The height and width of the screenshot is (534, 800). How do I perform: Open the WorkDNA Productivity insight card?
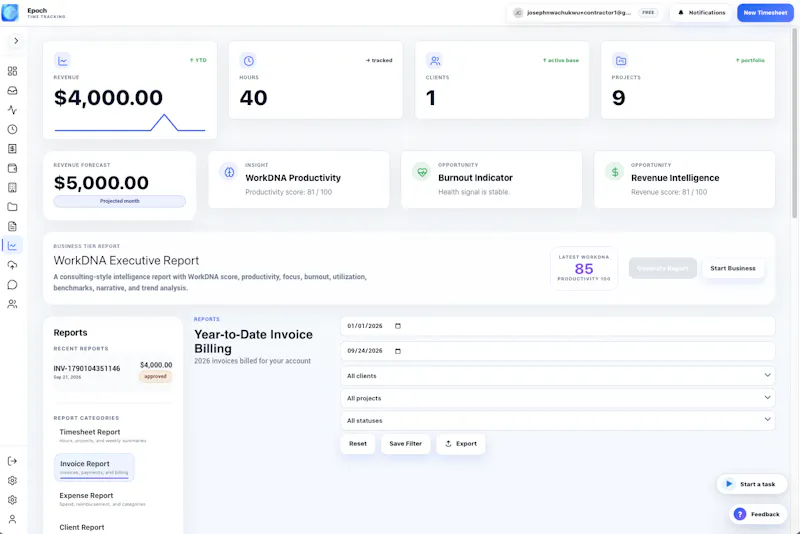pyautogui.click(x=298, y=180)
